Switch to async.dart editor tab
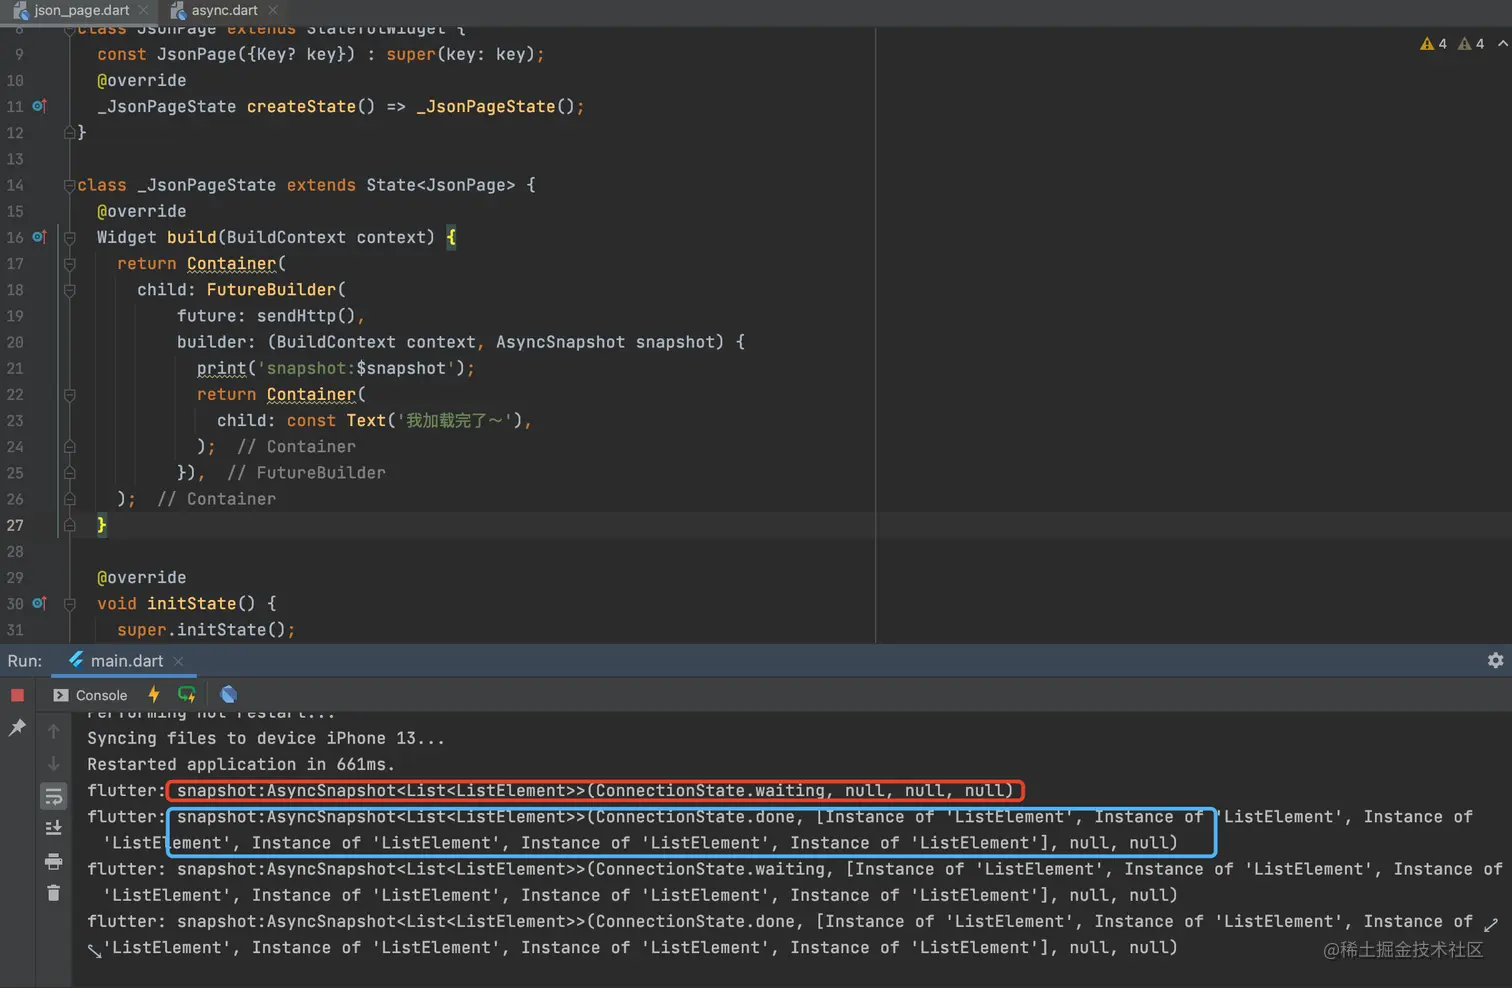 coord(224,10)
